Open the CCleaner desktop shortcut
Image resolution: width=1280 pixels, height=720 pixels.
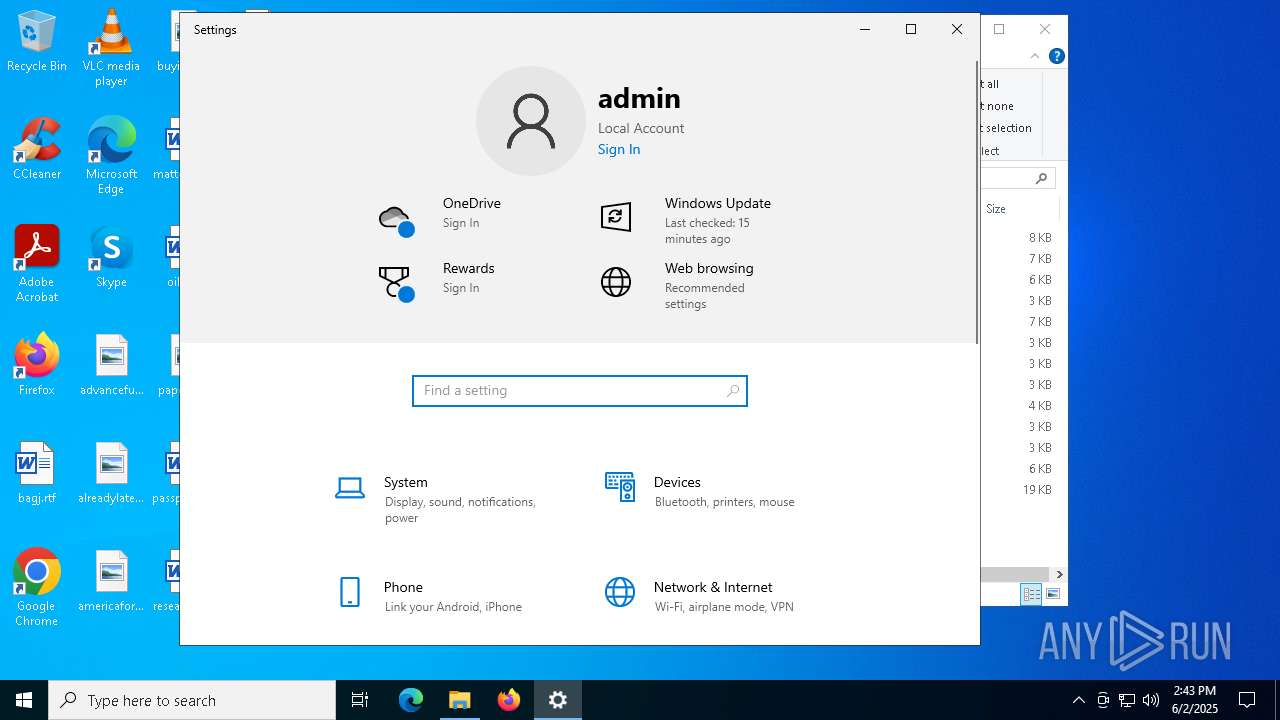coord(37,149)
